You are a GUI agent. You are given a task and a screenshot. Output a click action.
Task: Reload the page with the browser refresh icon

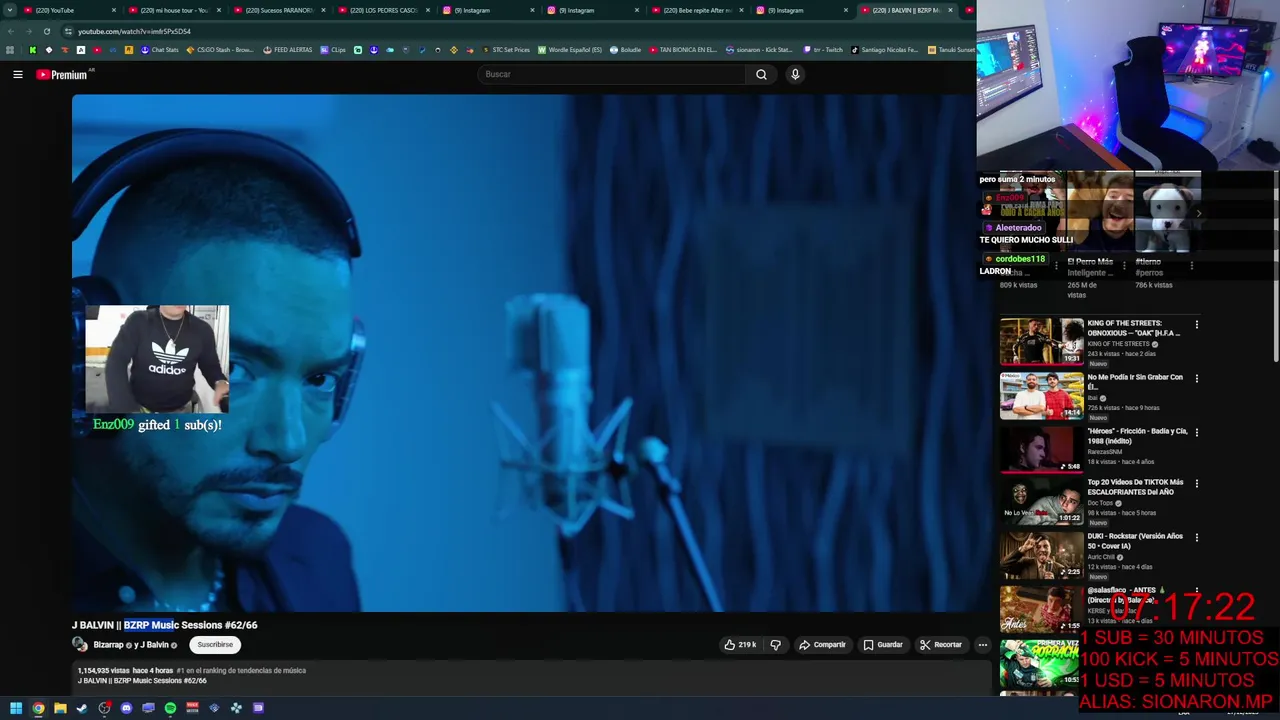click(x=46, y=31)
